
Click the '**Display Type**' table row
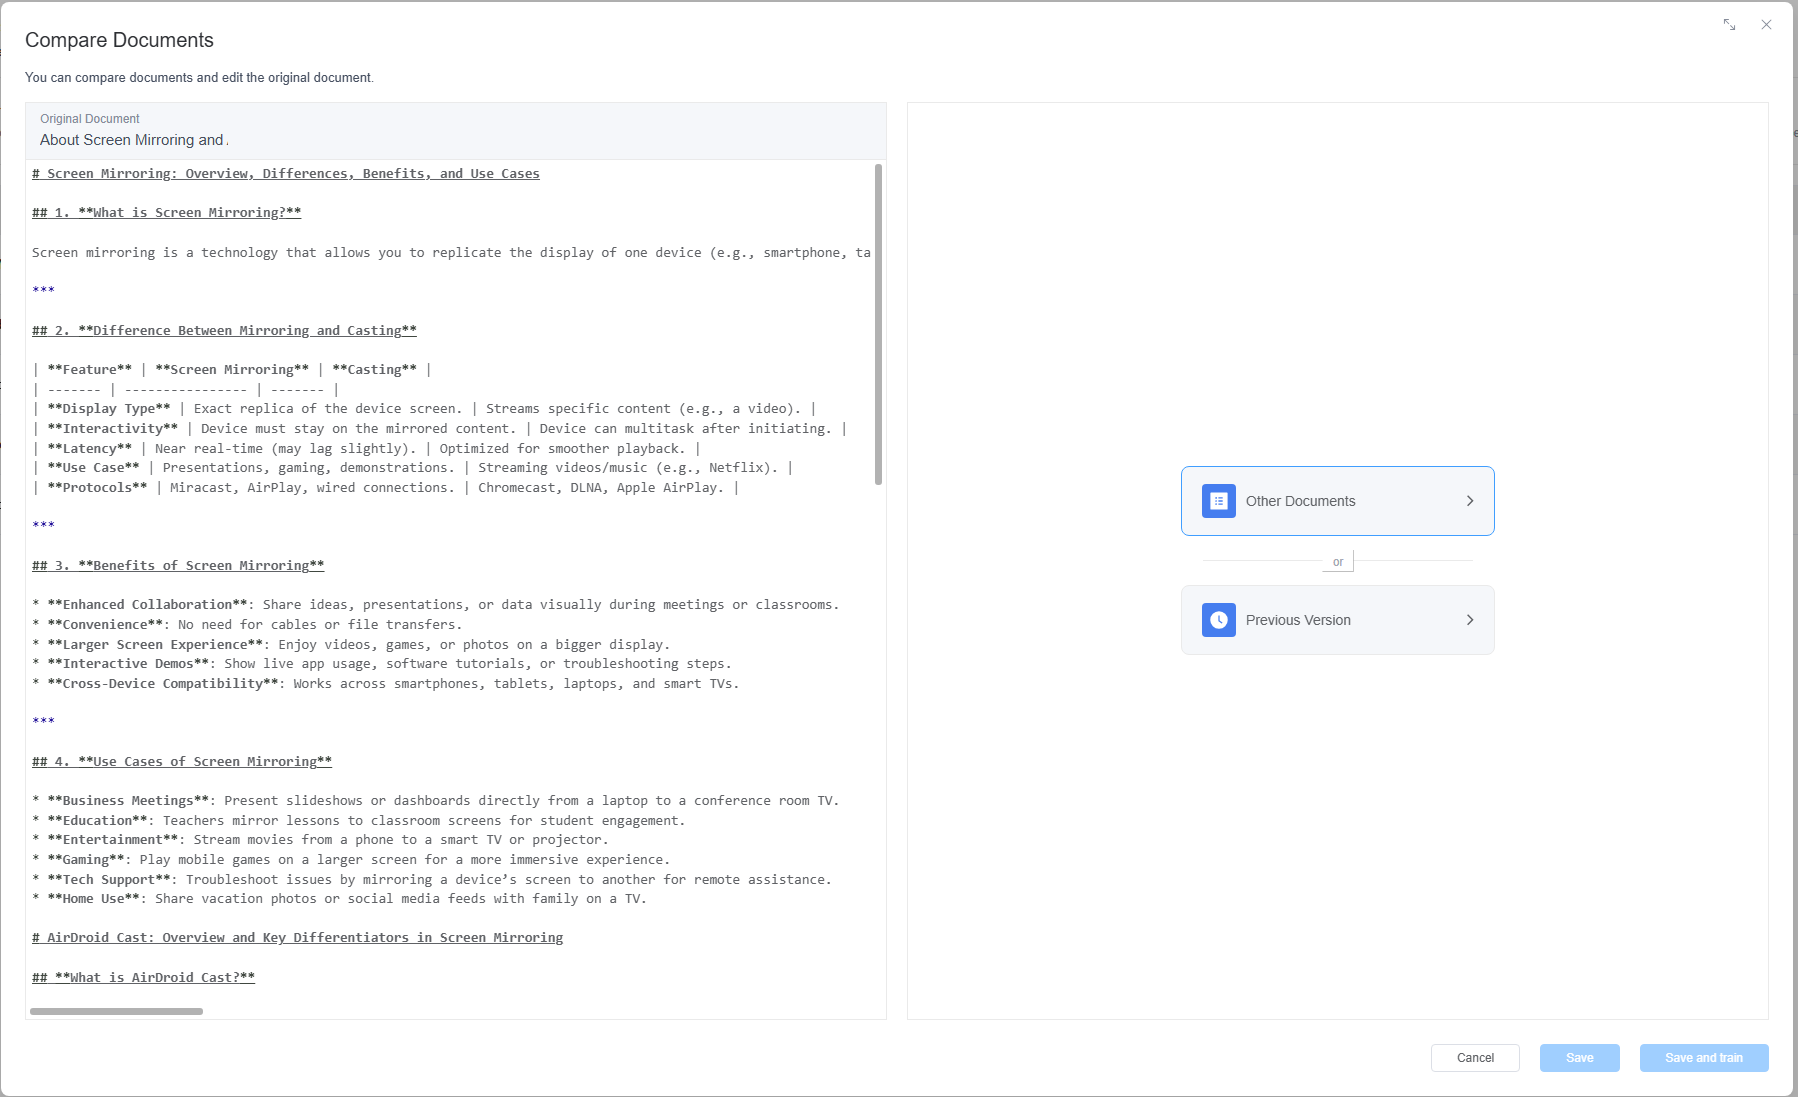click(424, 409)
